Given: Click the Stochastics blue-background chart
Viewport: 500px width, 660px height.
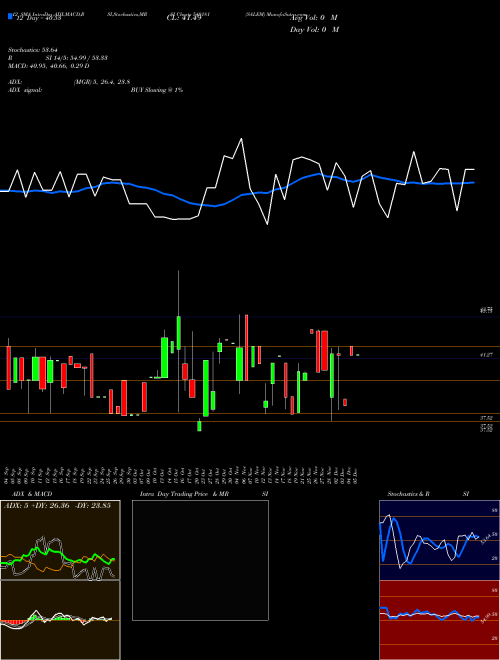Looking at the screenshot, I should [x=439, y=540].
